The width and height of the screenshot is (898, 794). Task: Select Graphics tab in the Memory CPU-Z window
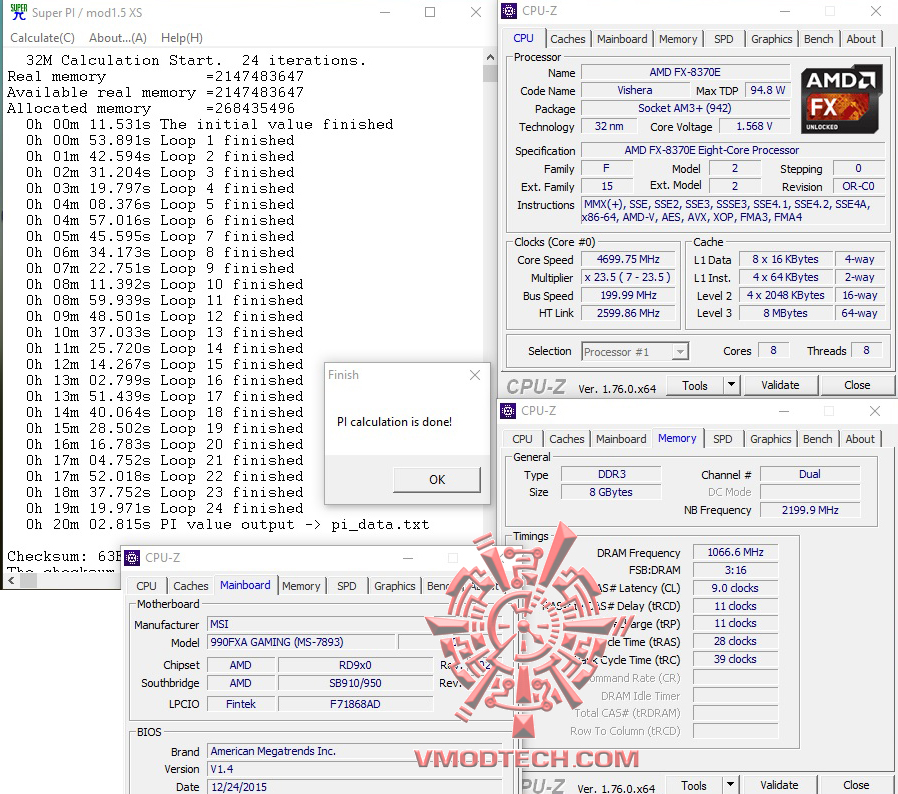coord(770,439)
